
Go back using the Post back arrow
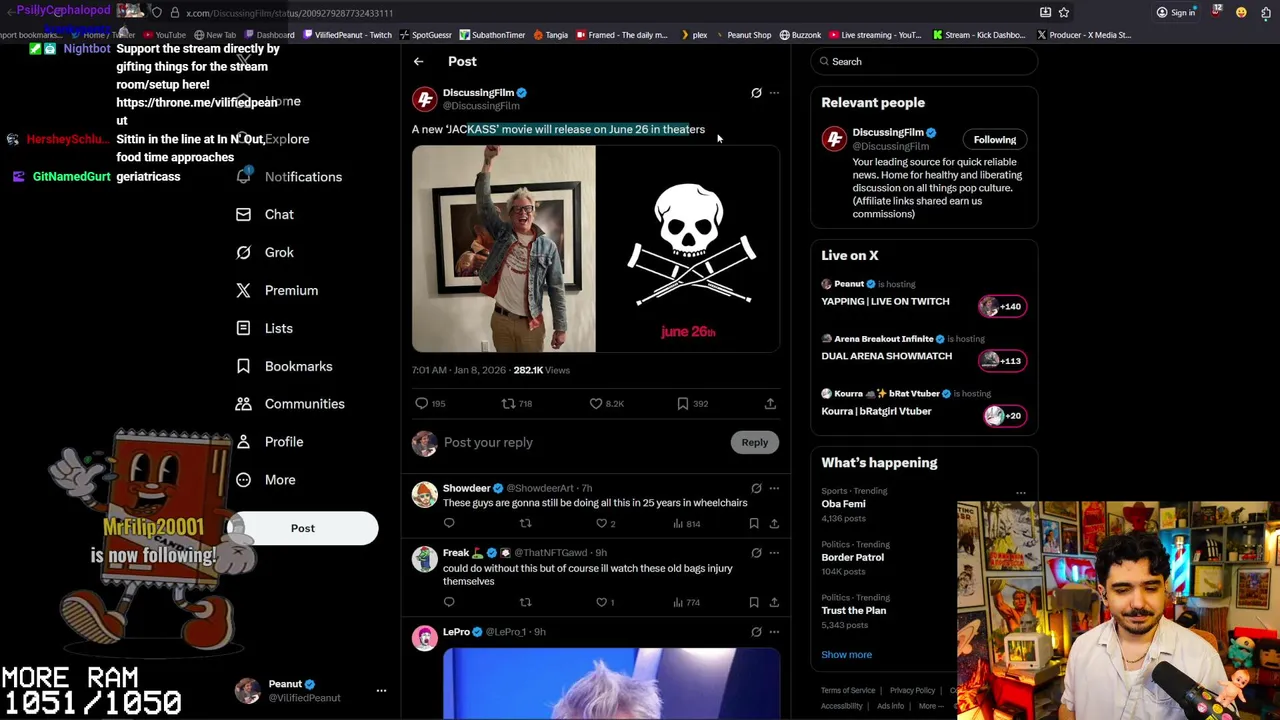419,62
